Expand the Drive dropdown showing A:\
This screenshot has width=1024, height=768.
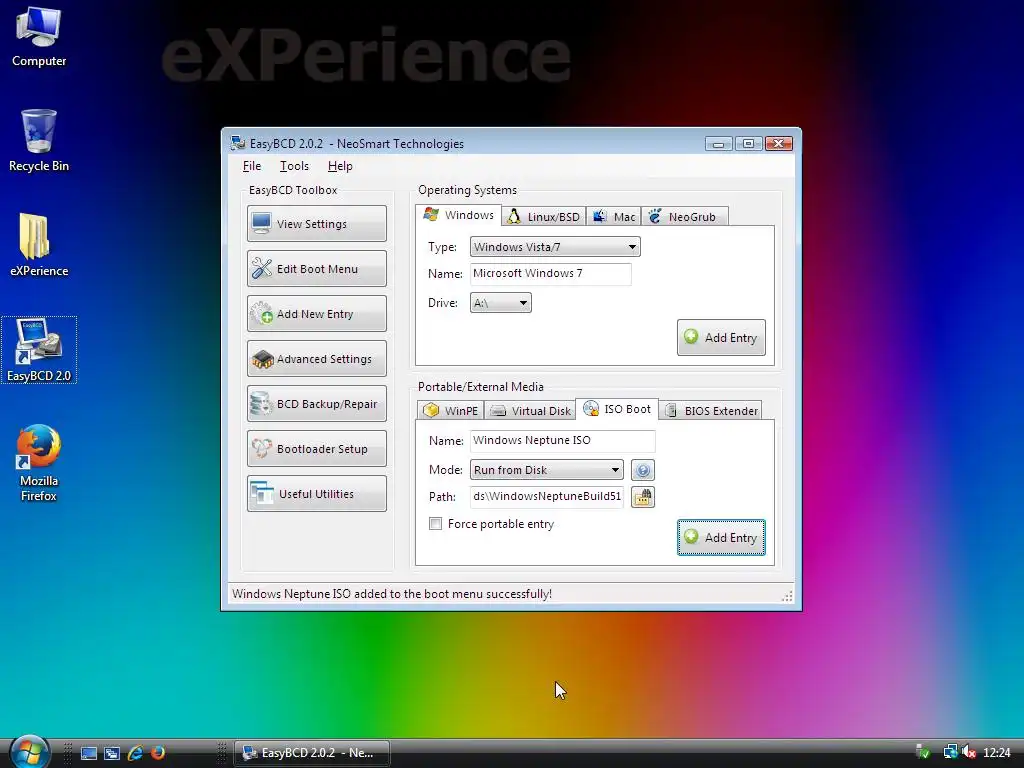coord(500,303)
